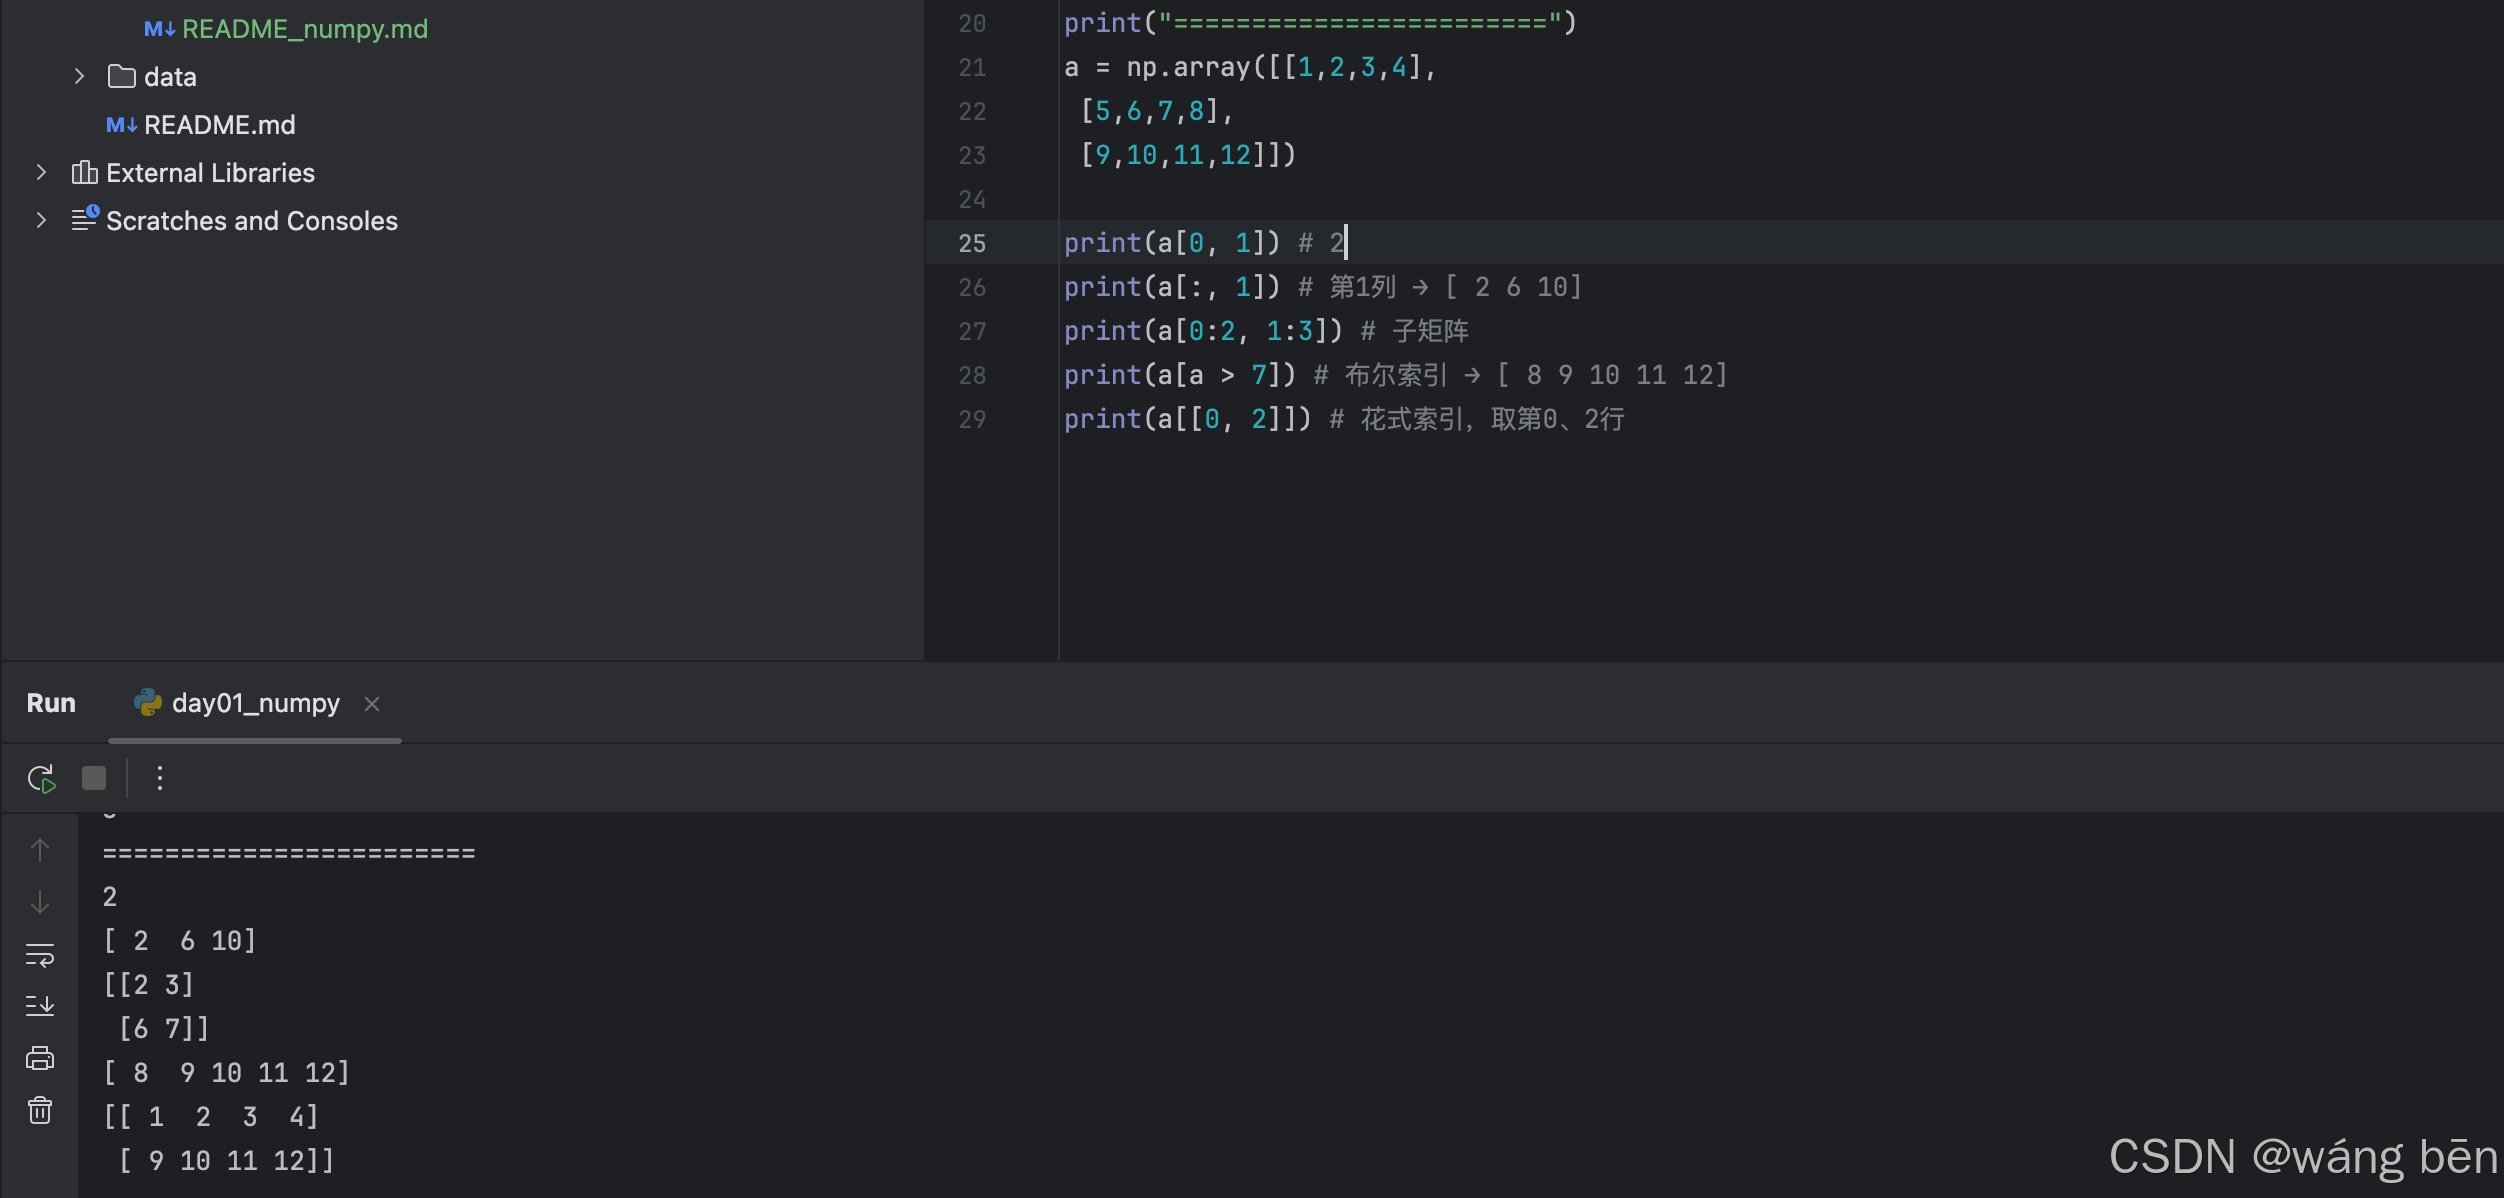Clear console output with the trash icon

tap(40, 1110)
